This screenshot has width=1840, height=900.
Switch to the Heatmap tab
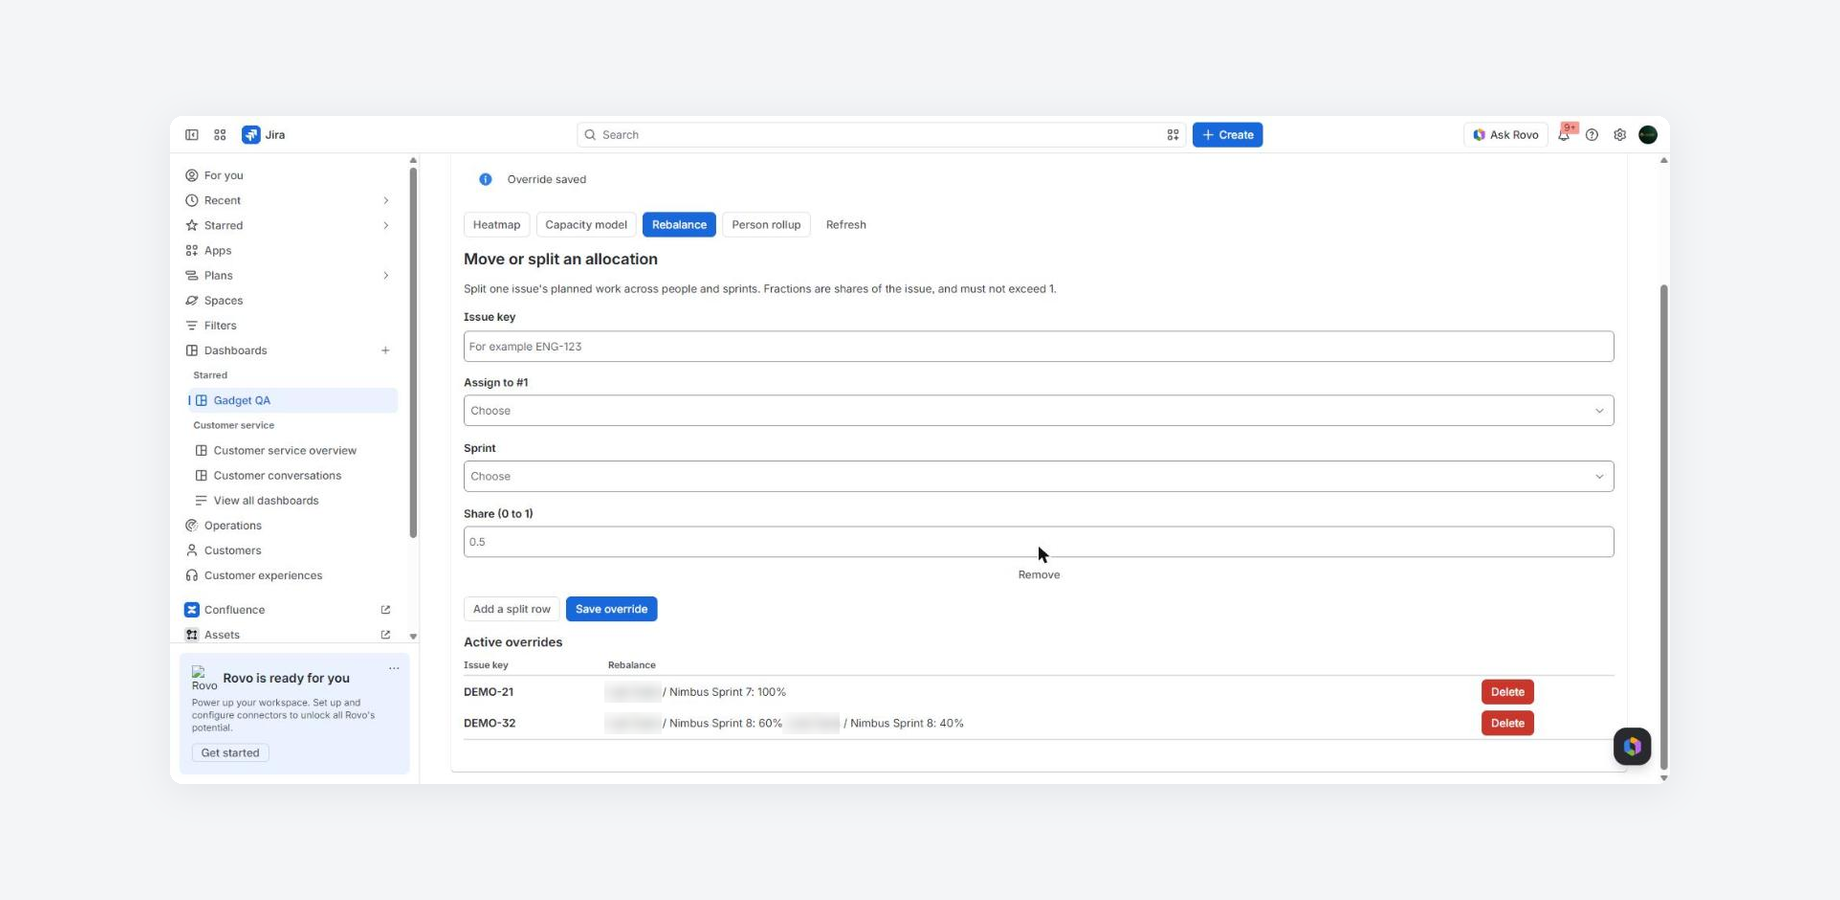click(x=496, y=225)
